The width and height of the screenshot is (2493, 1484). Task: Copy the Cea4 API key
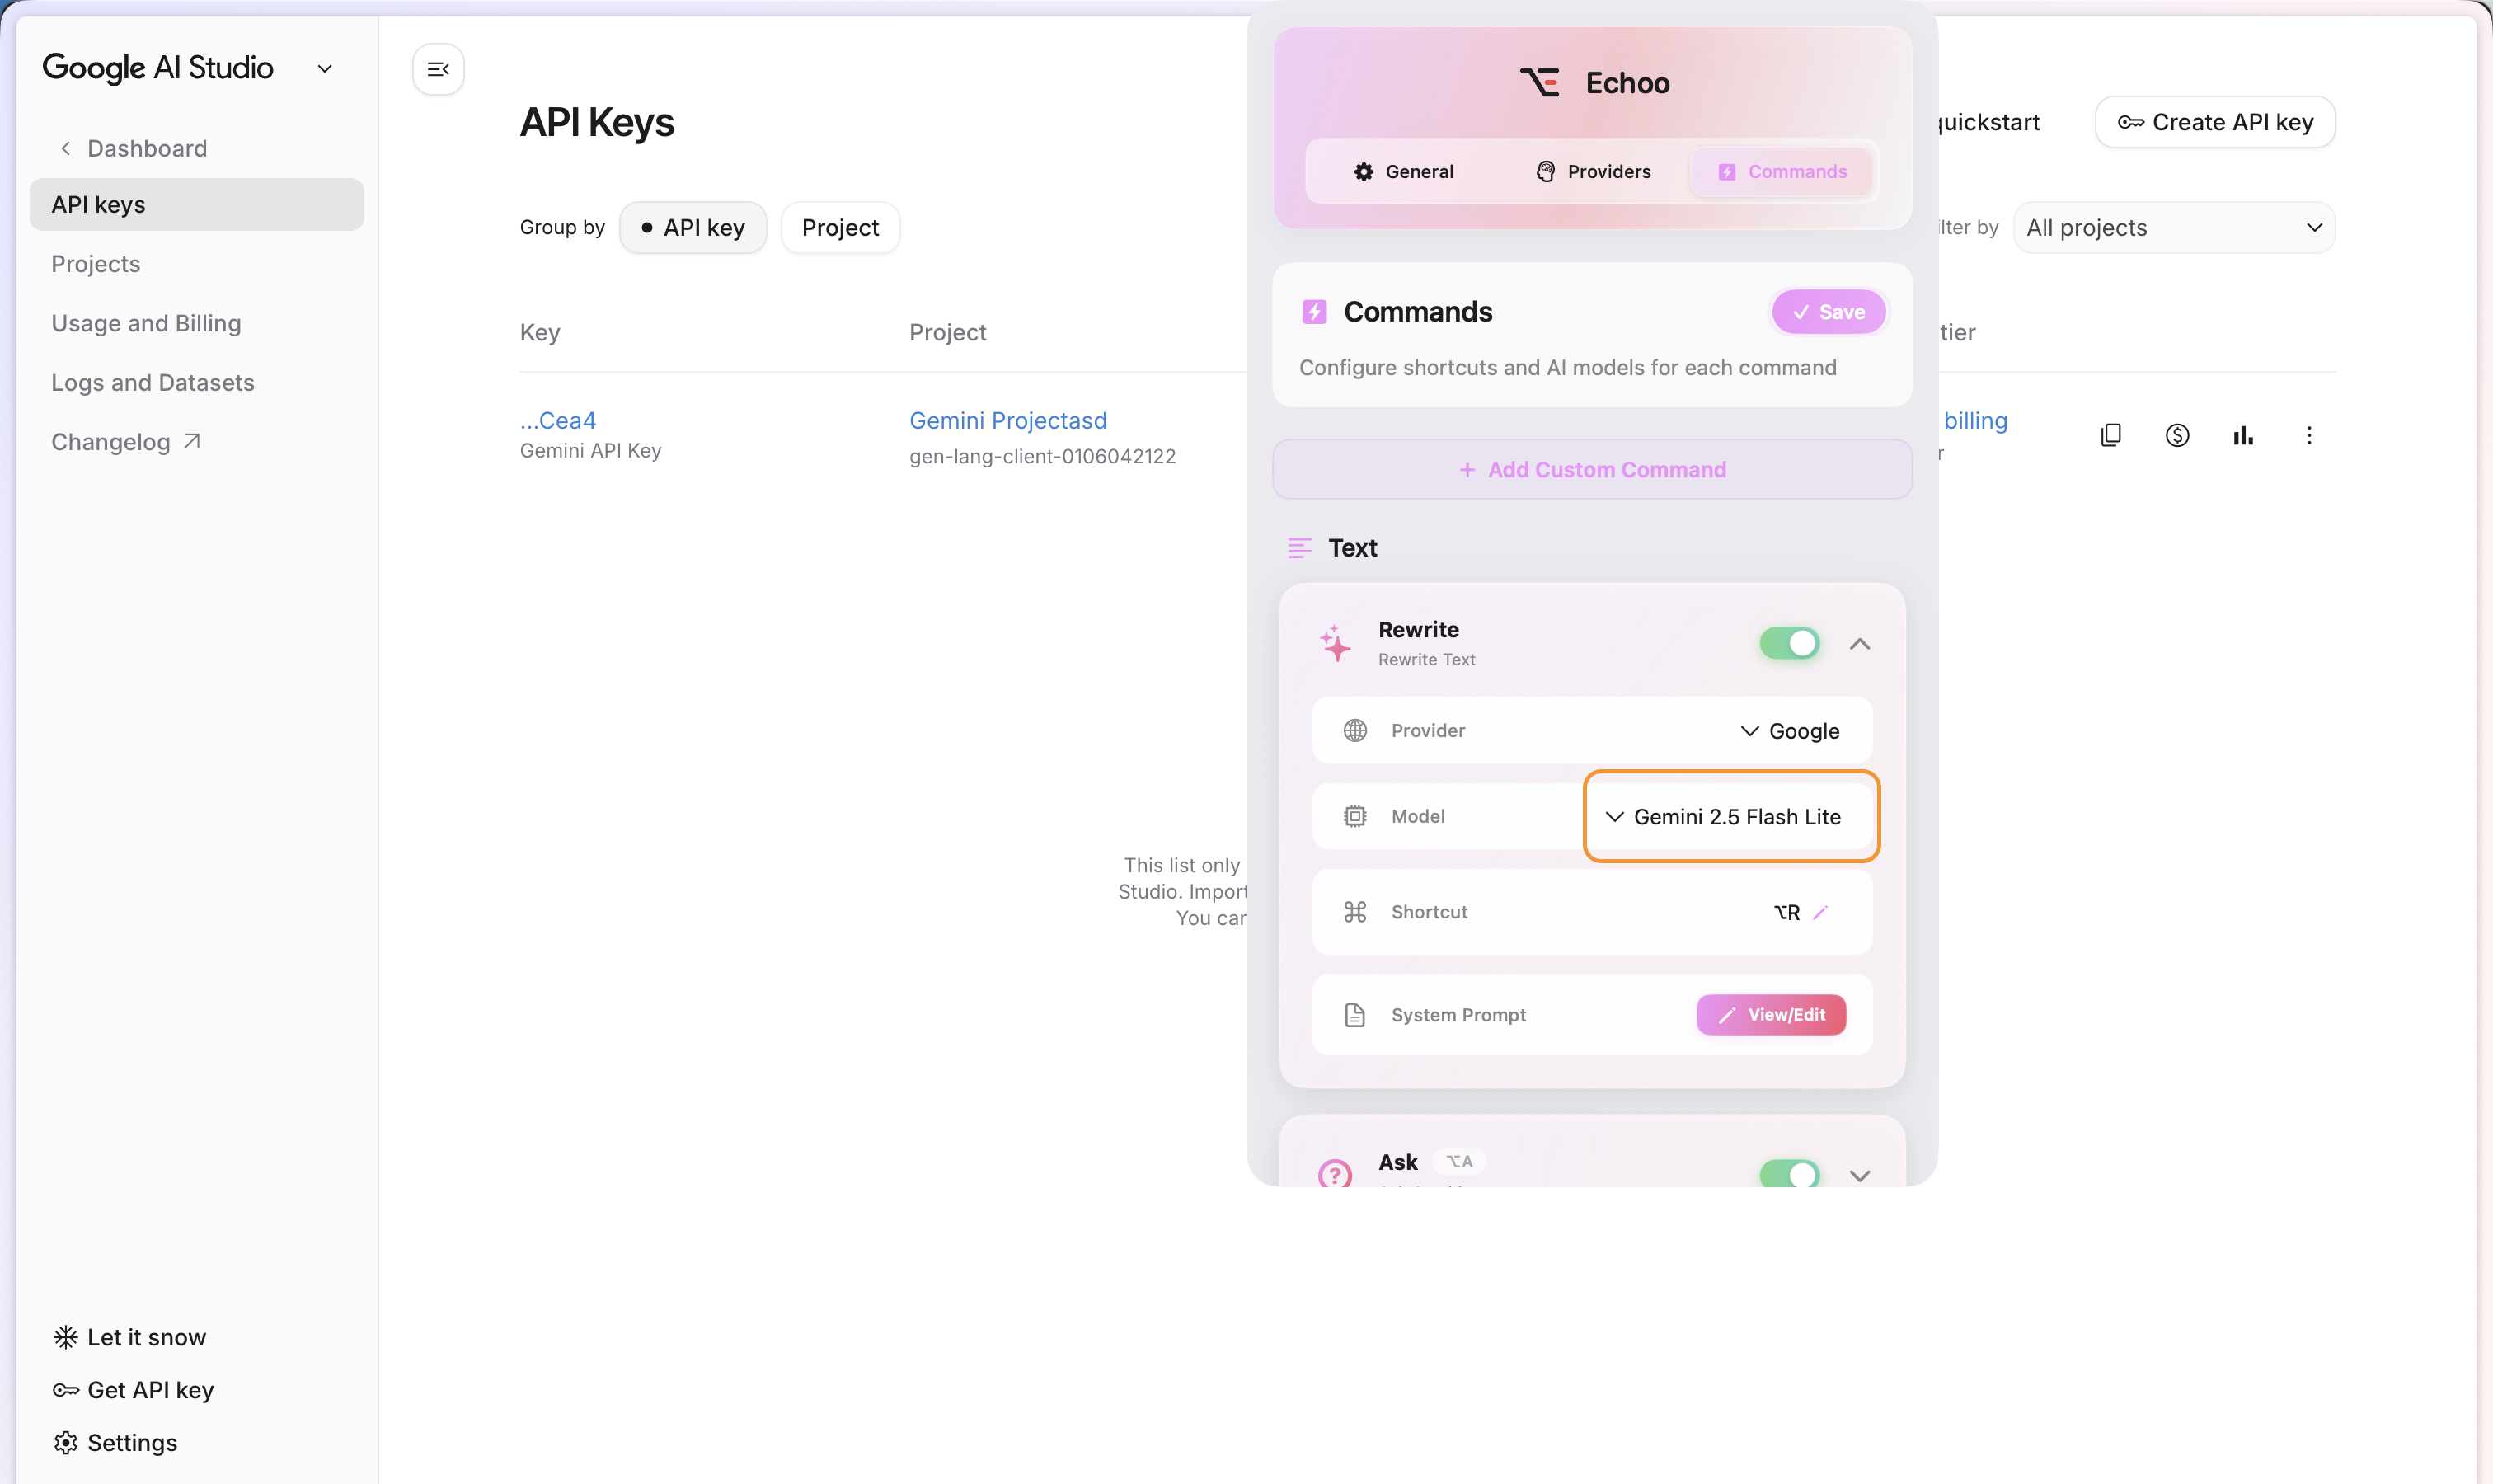pyautogui.click(x=2110, y=435)
